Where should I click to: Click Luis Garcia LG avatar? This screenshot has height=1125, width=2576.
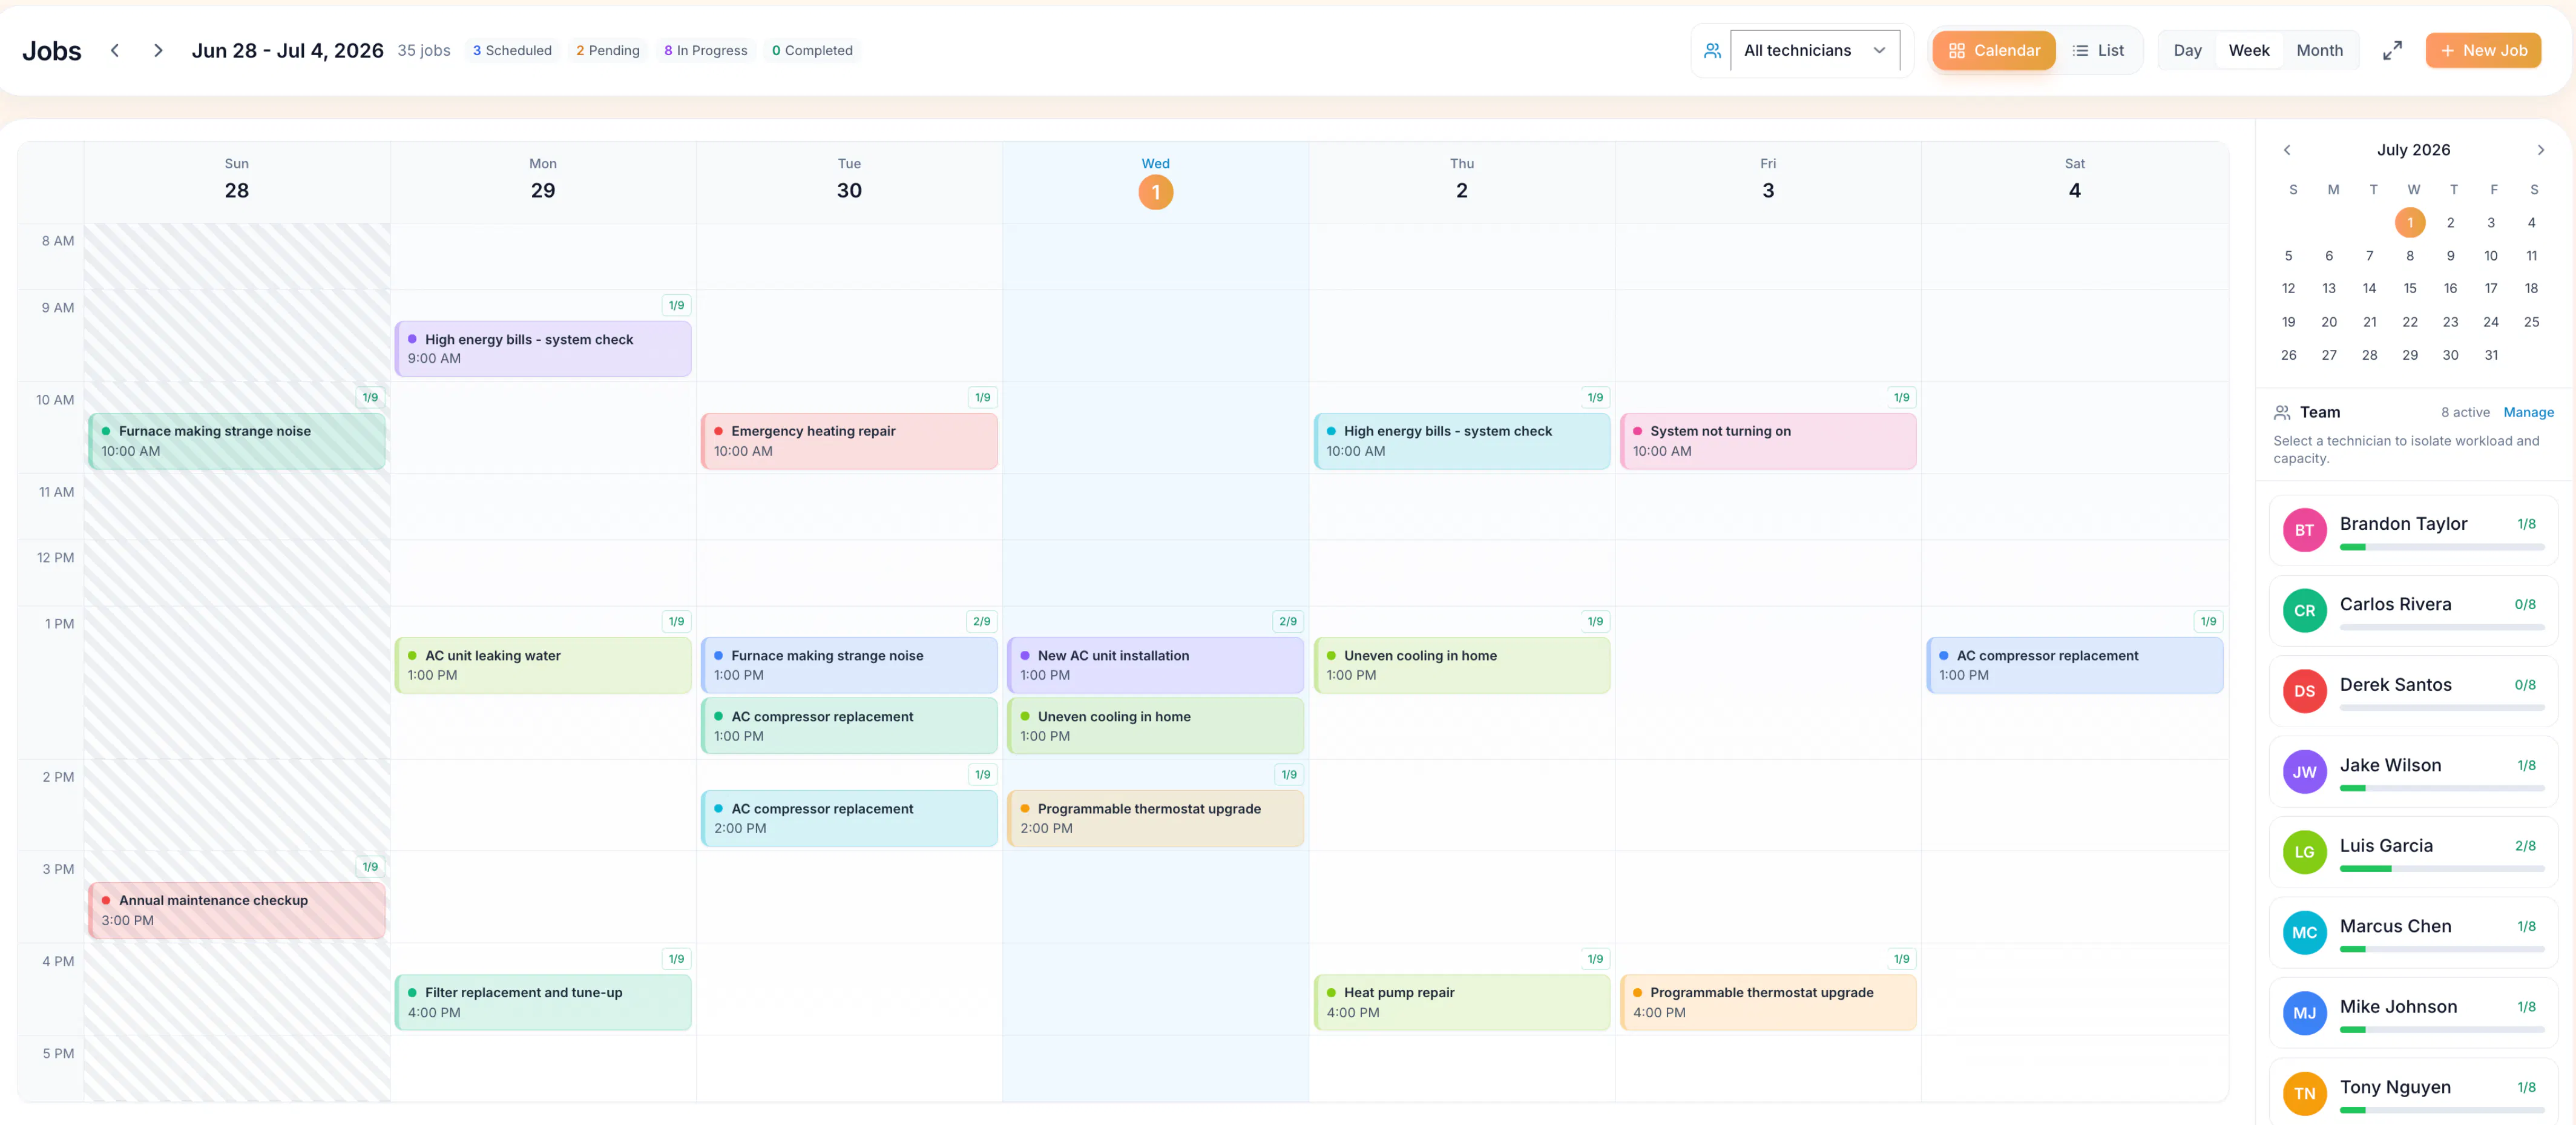[2304, 852]
